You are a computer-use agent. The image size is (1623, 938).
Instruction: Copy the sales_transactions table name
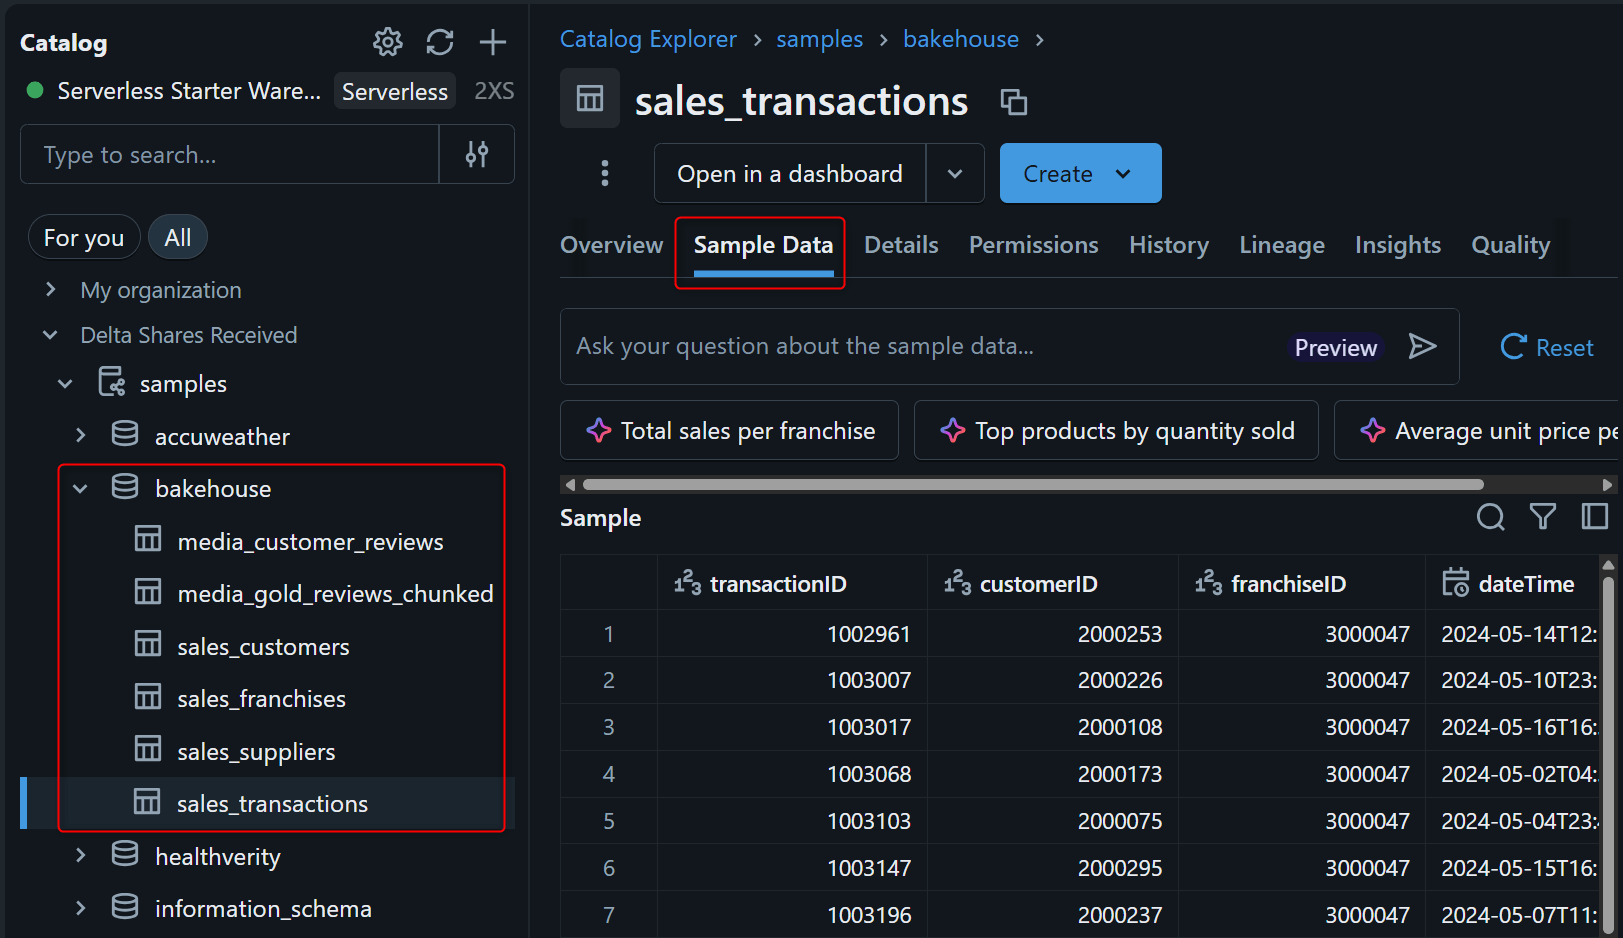[1014, 102]
